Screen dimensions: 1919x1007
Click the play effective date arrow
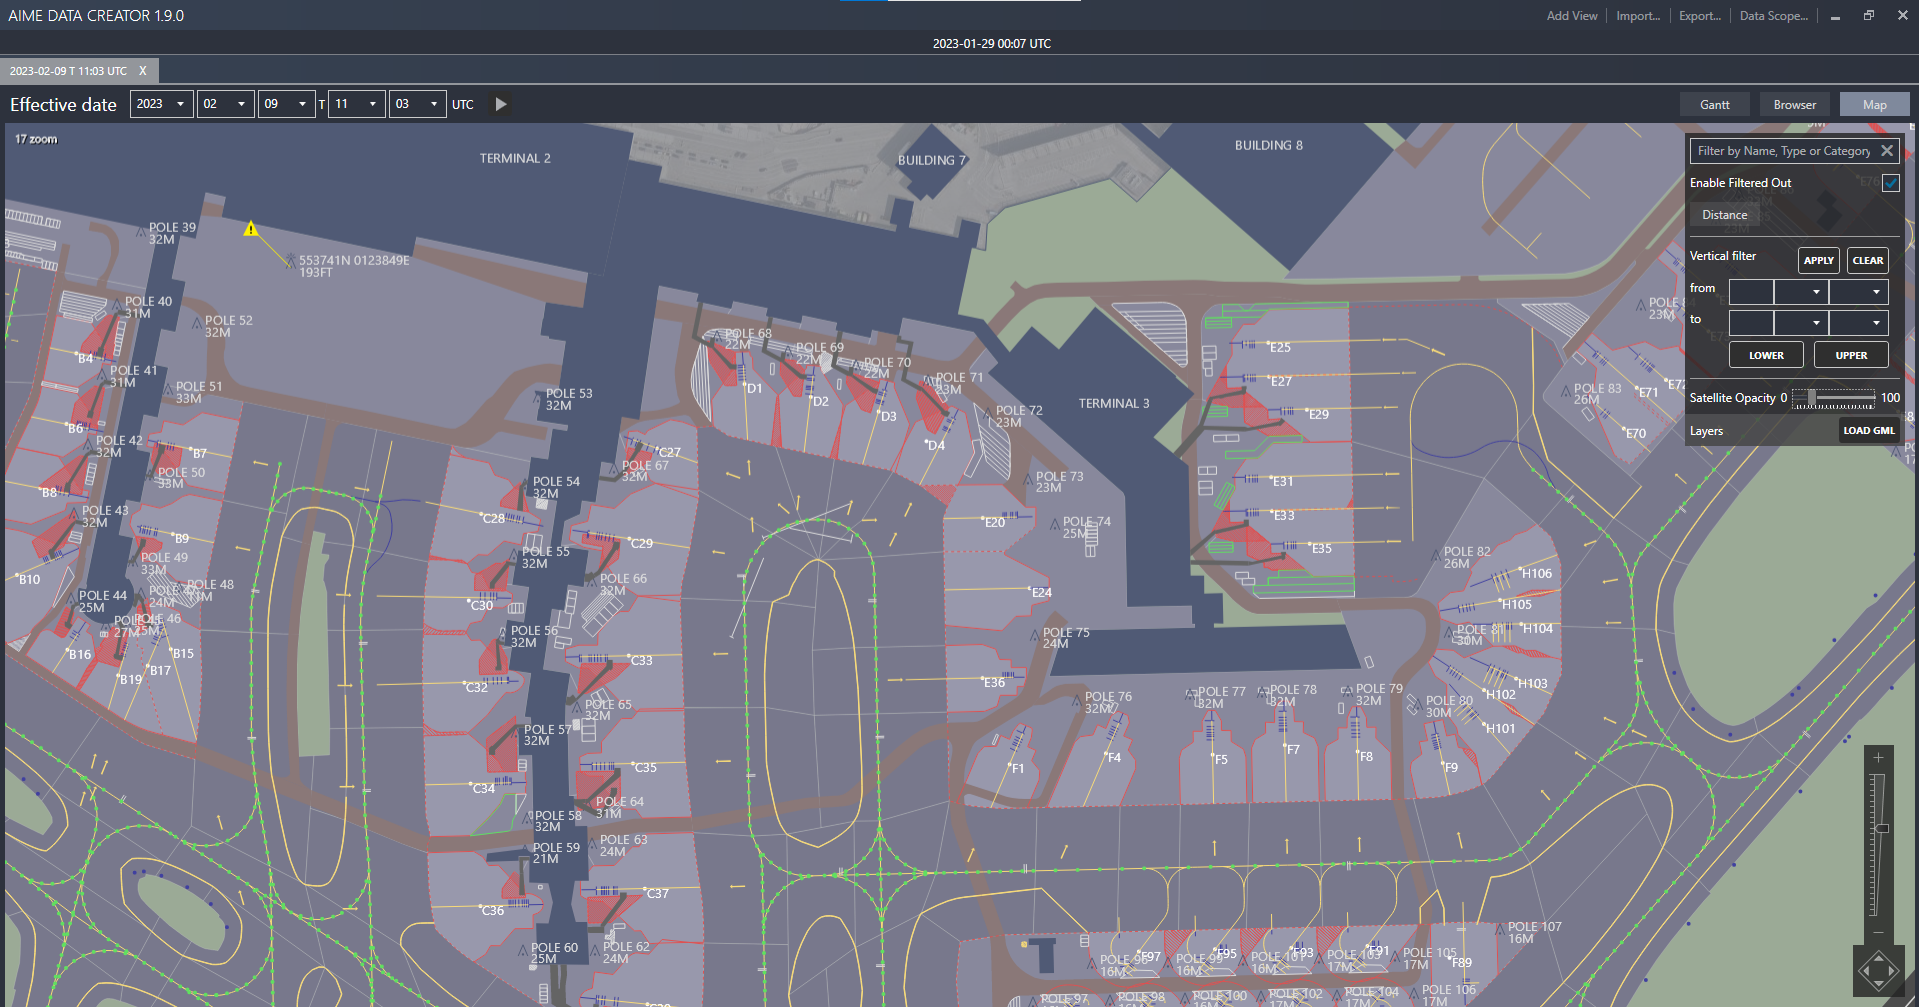pyautogui.click(x=501, y=104)
